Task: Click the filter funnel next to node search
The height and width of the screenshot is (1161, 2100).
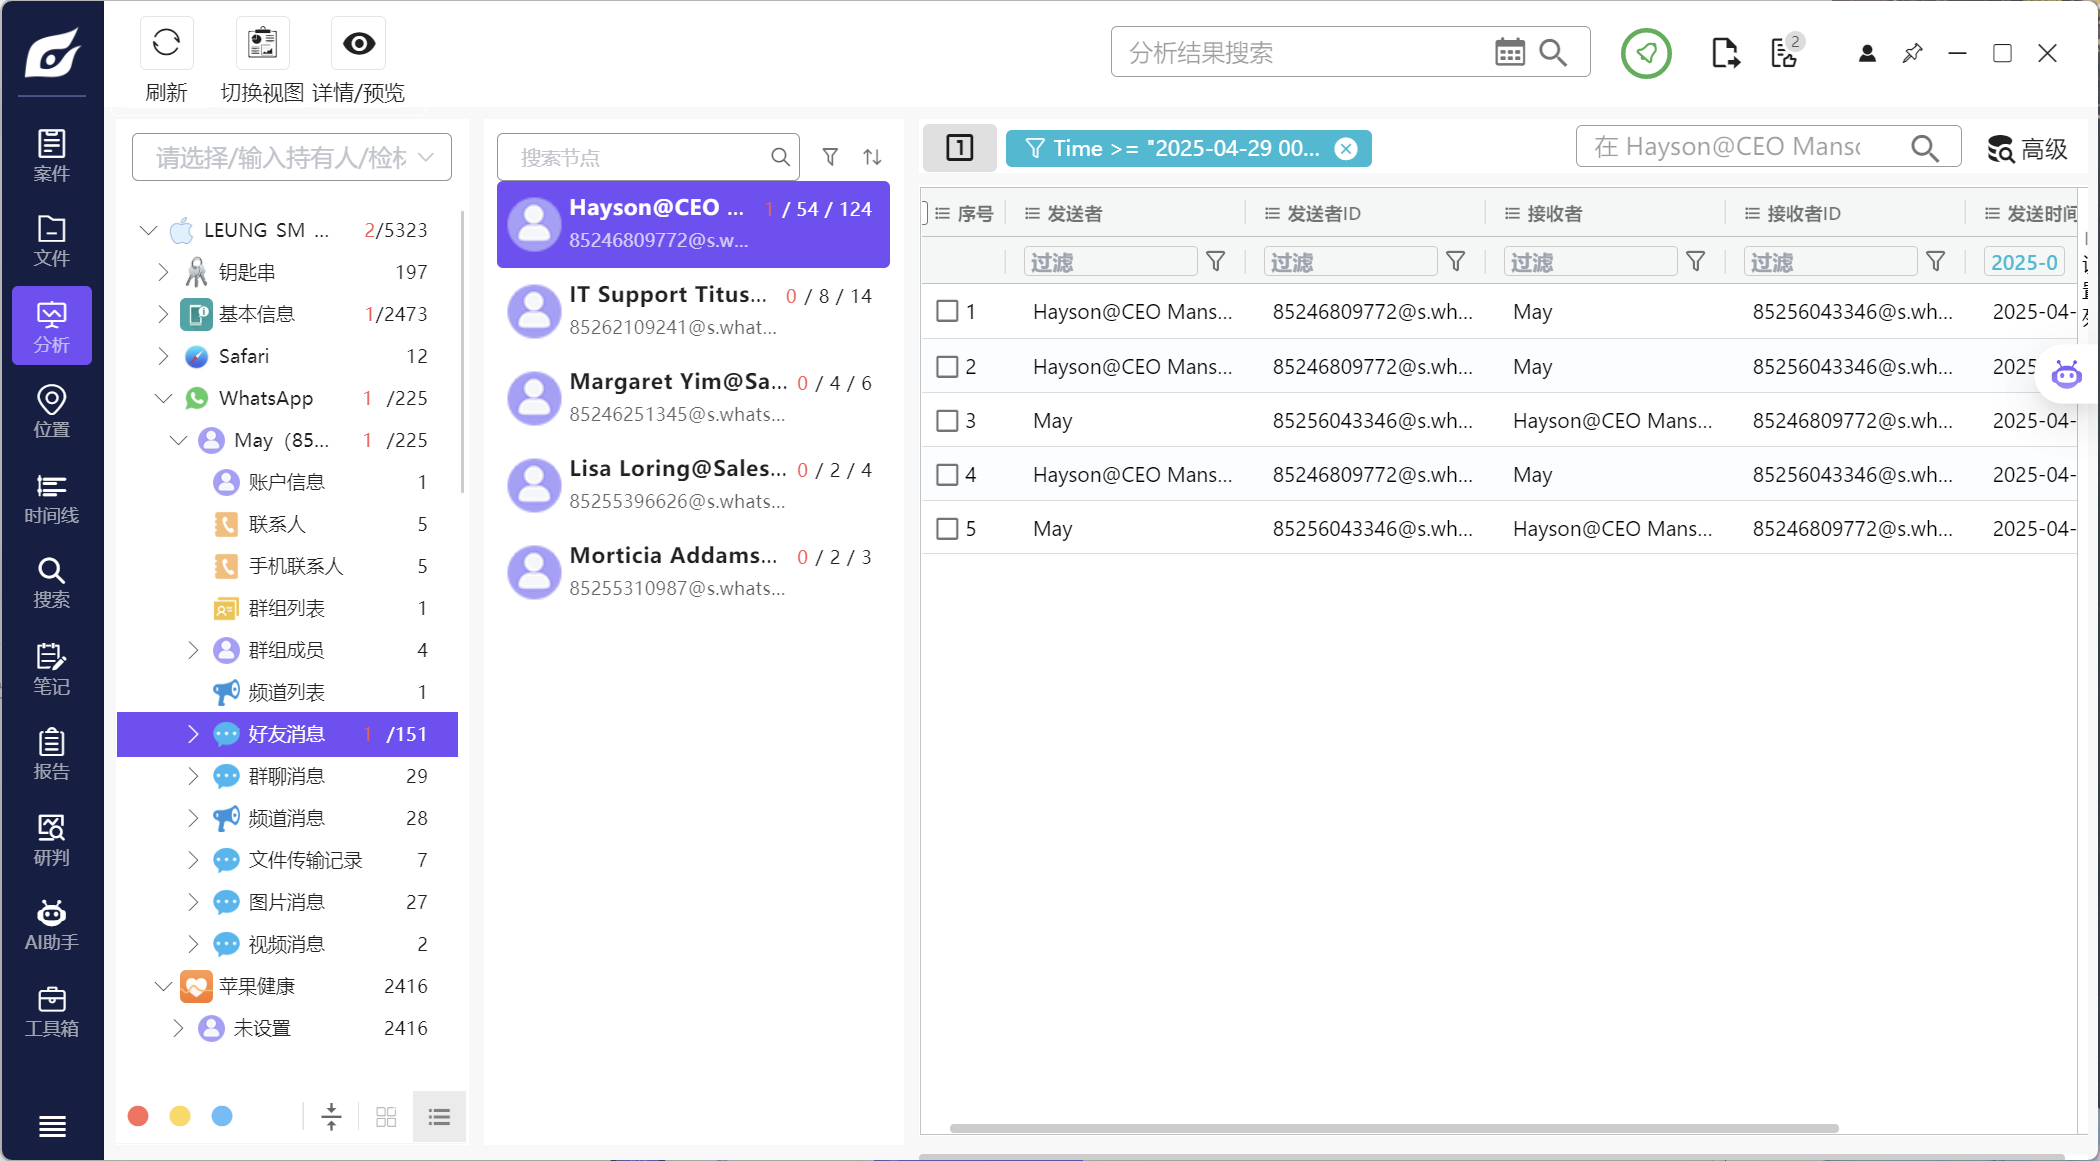Action: [x=830, y=157]
